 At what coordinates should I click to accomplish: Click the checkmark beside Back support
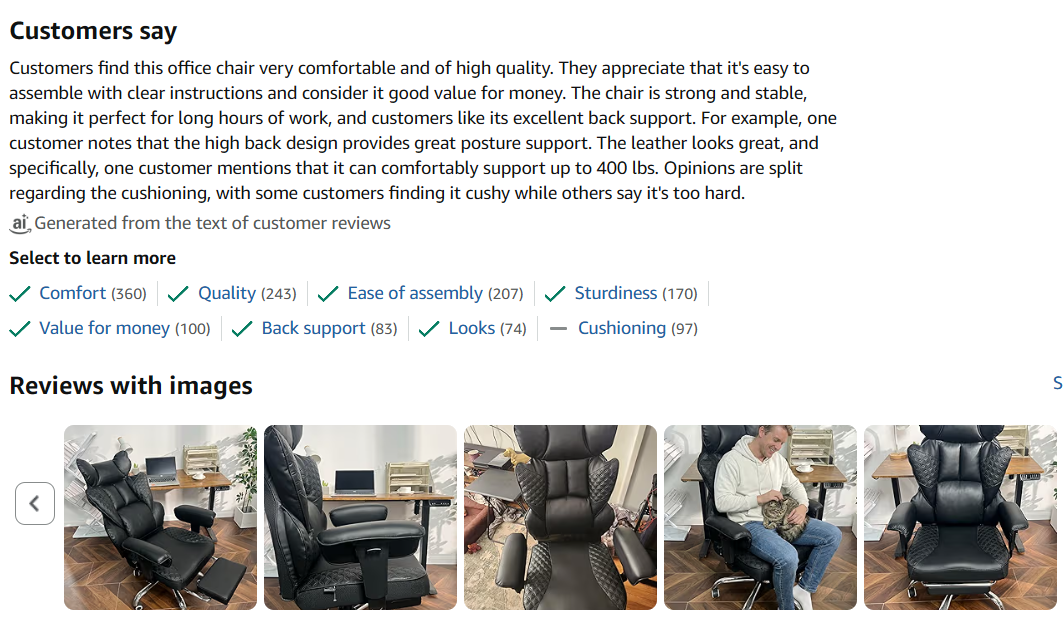242,328
